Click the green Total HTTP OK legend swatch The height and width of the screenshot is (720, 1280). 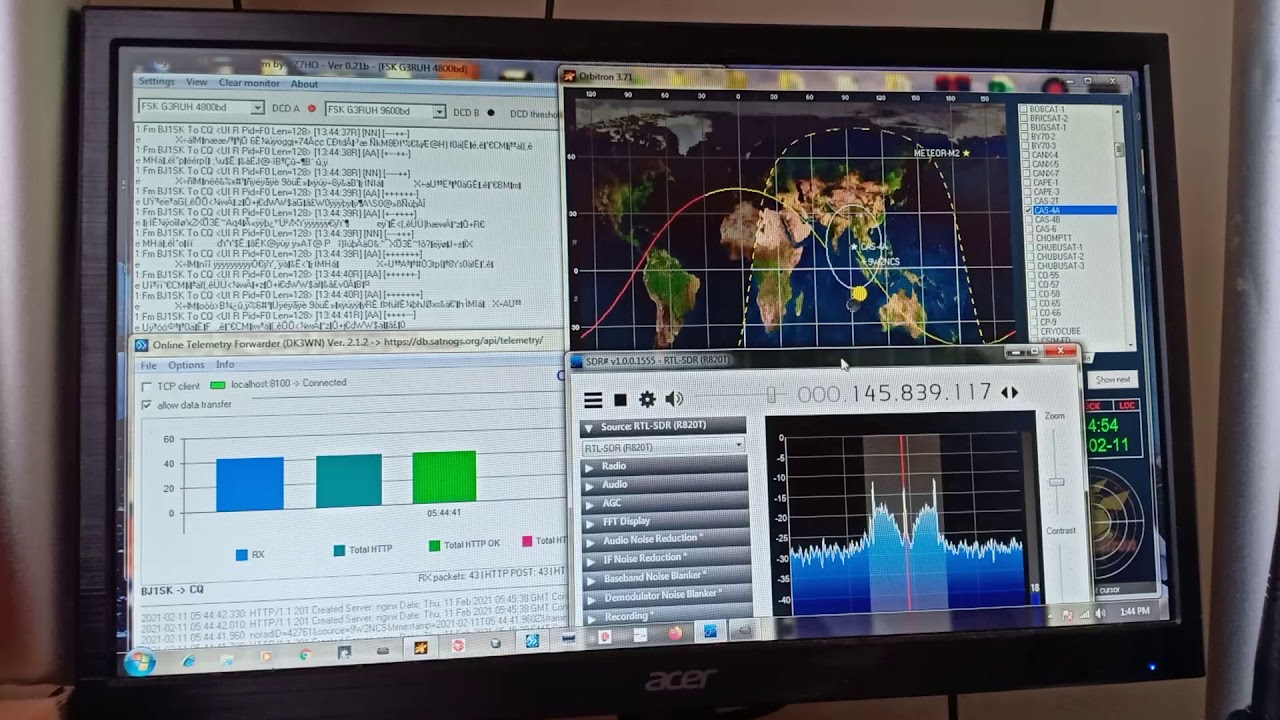click(x=434, y=546)
